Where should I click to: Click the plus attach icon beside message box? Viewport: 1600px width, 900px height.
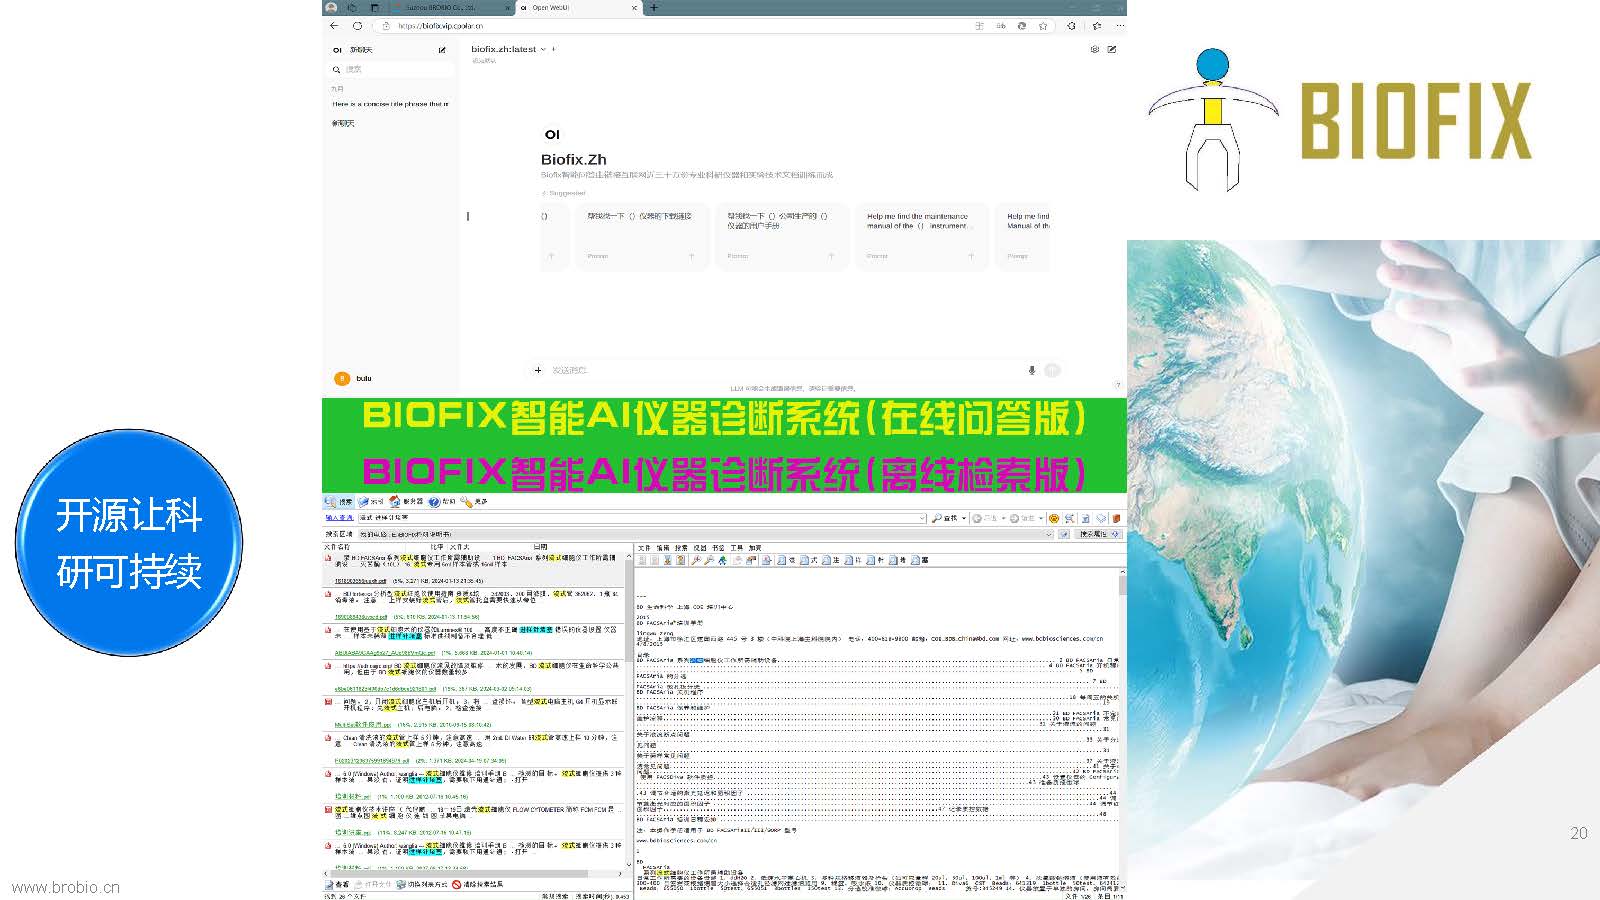538,370
